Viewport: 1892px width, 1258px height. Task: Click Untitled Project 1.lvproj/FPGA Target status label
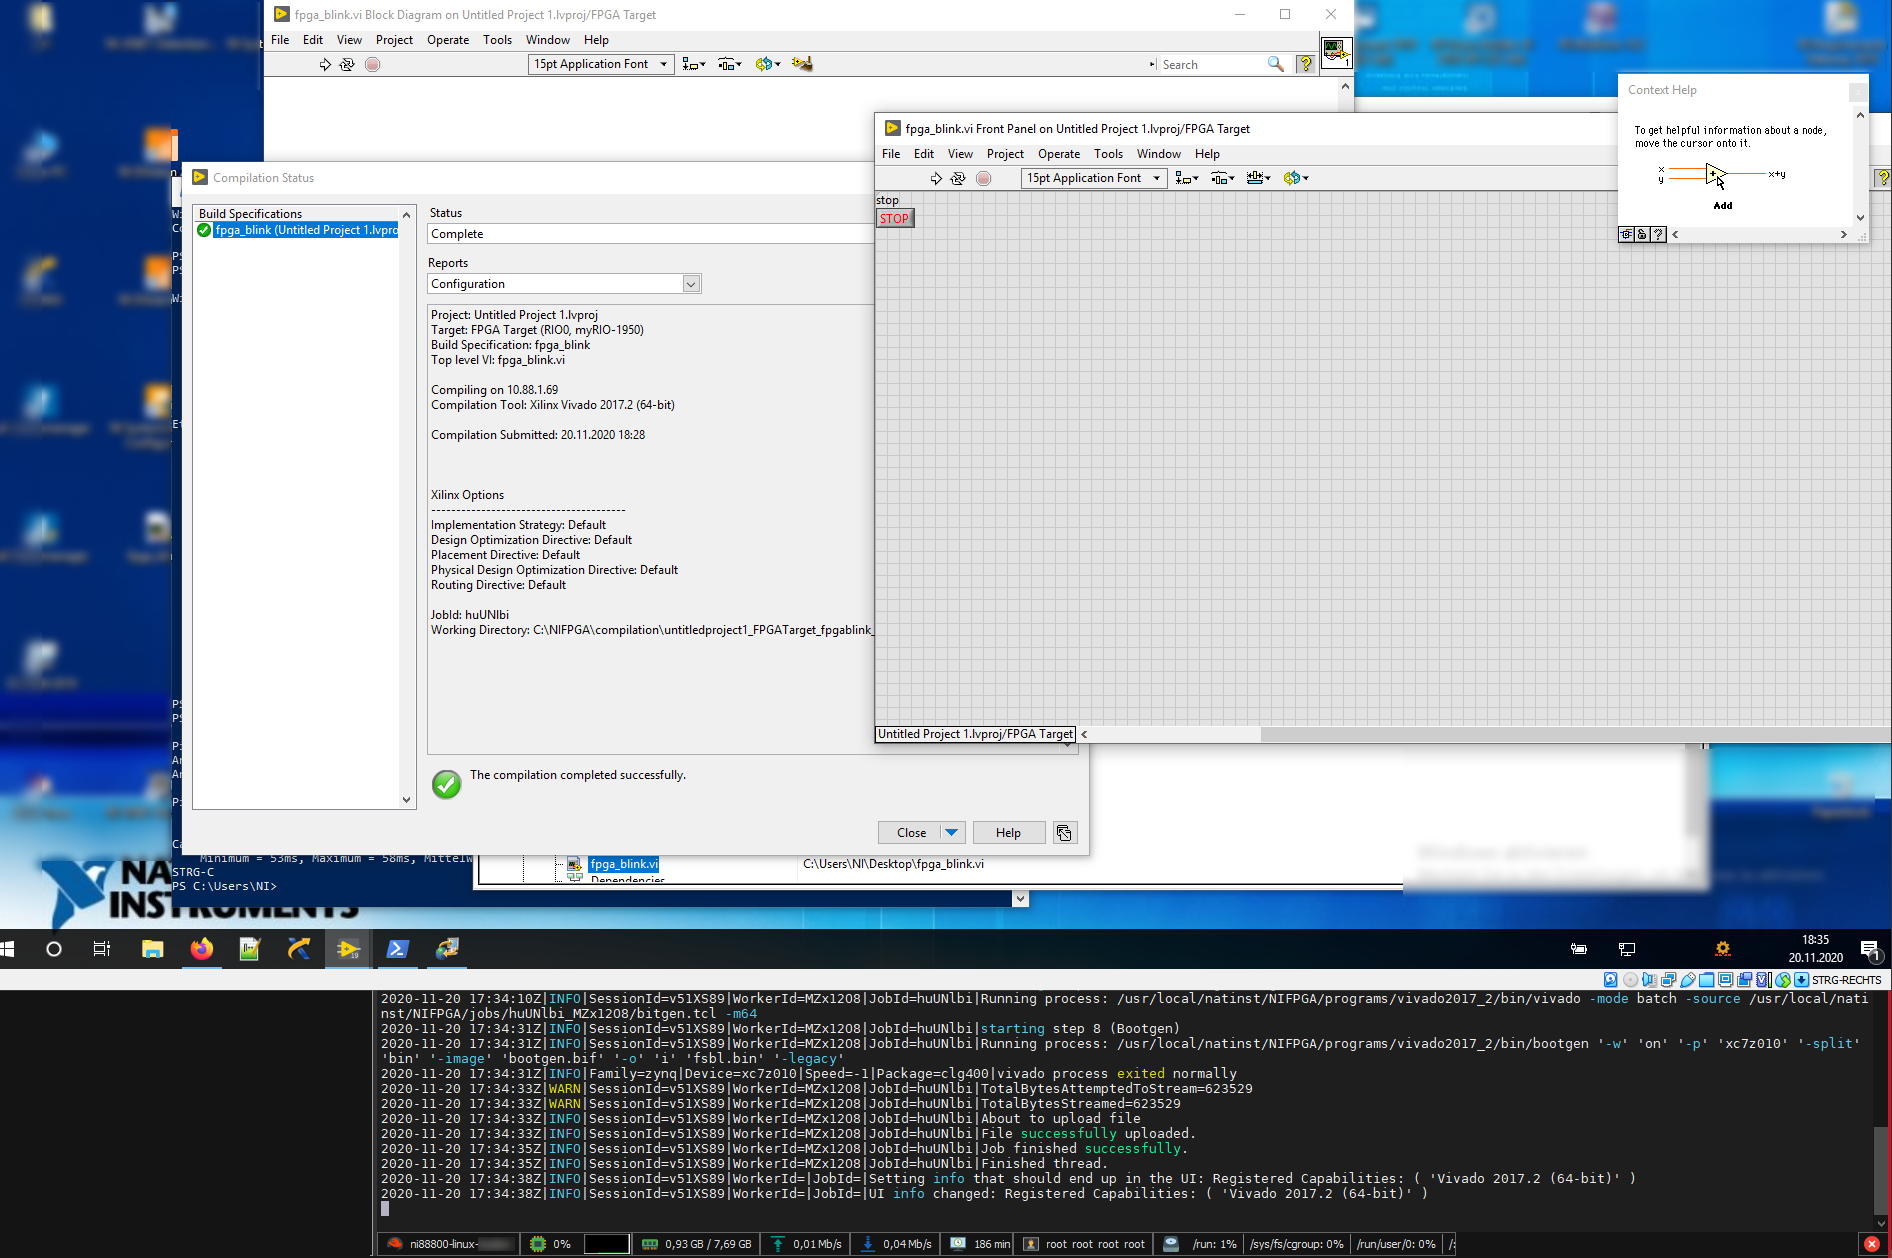click(975, 734)
